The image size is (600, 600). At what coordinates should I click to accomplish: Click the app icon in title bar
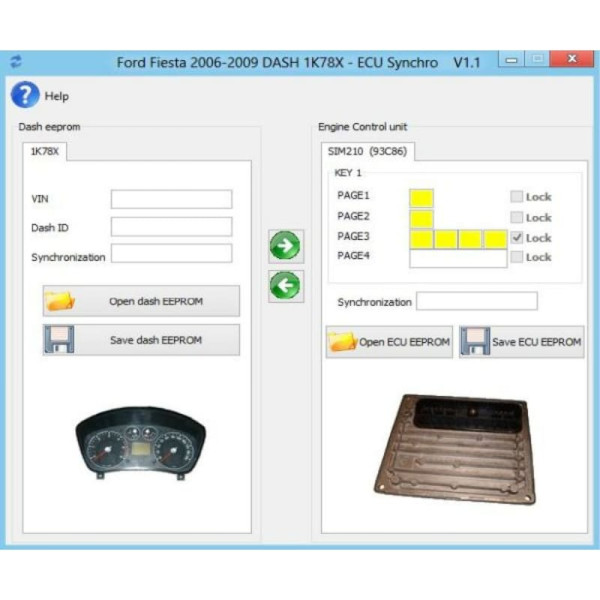[x=16, y=62]
